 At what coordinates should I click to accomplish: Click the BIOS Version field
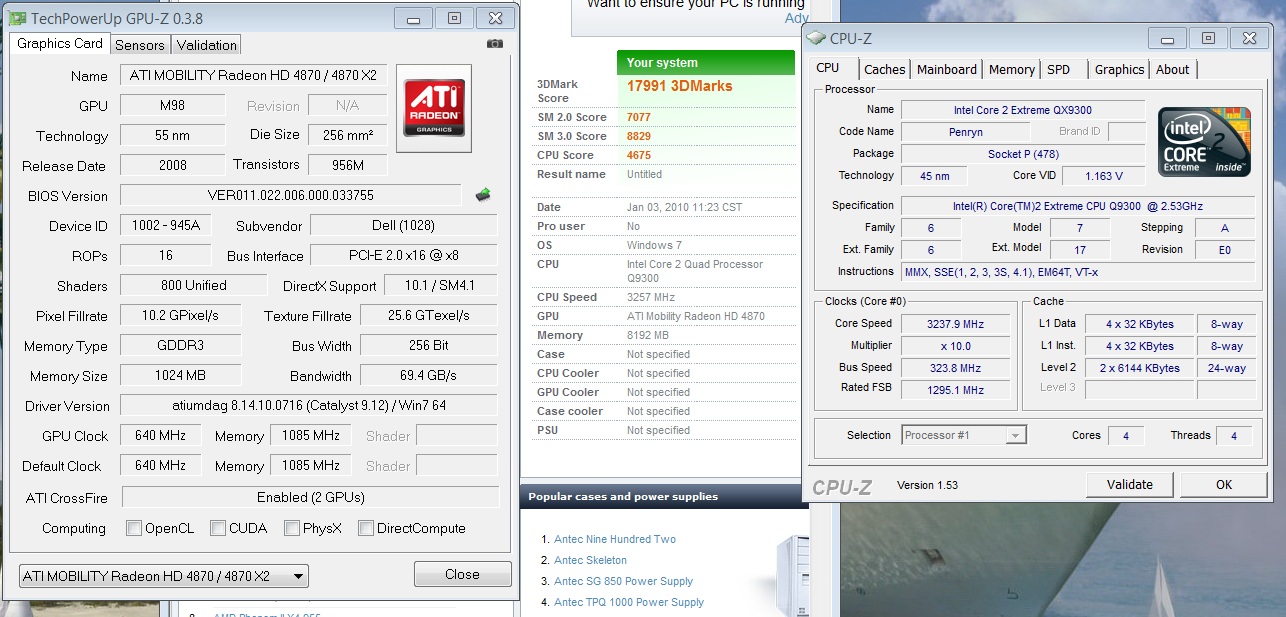[290, 195]
